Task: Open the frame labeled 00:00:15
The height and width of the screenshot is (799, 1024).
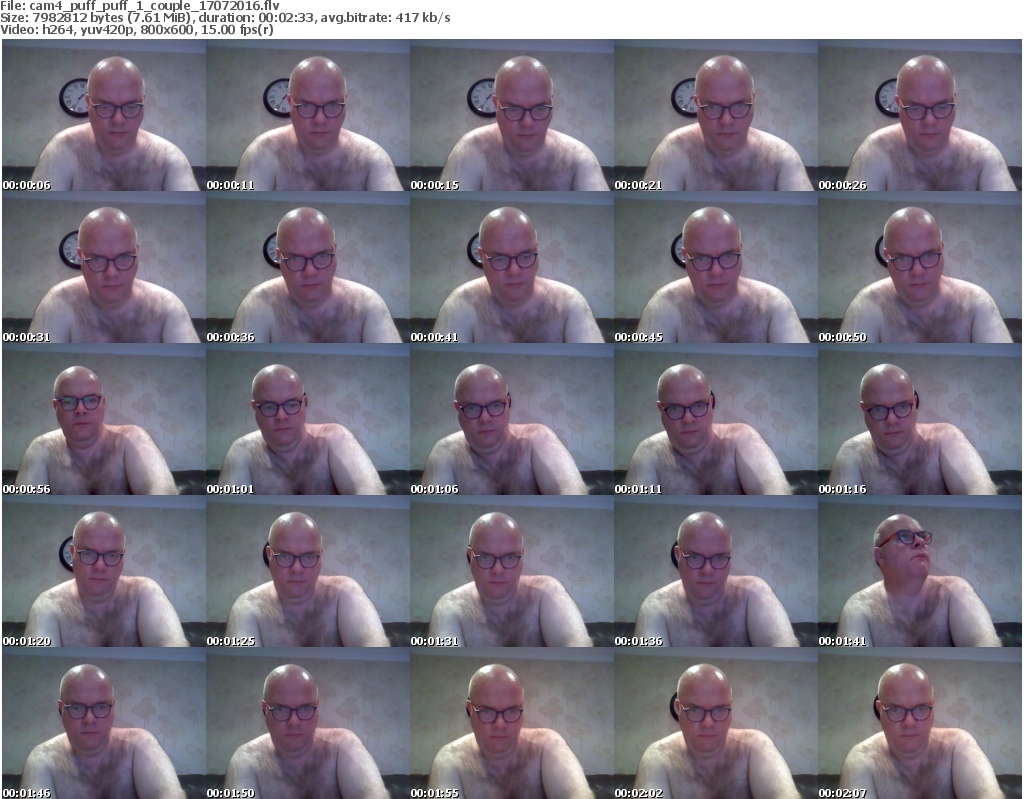Action: tap(512, 115)
